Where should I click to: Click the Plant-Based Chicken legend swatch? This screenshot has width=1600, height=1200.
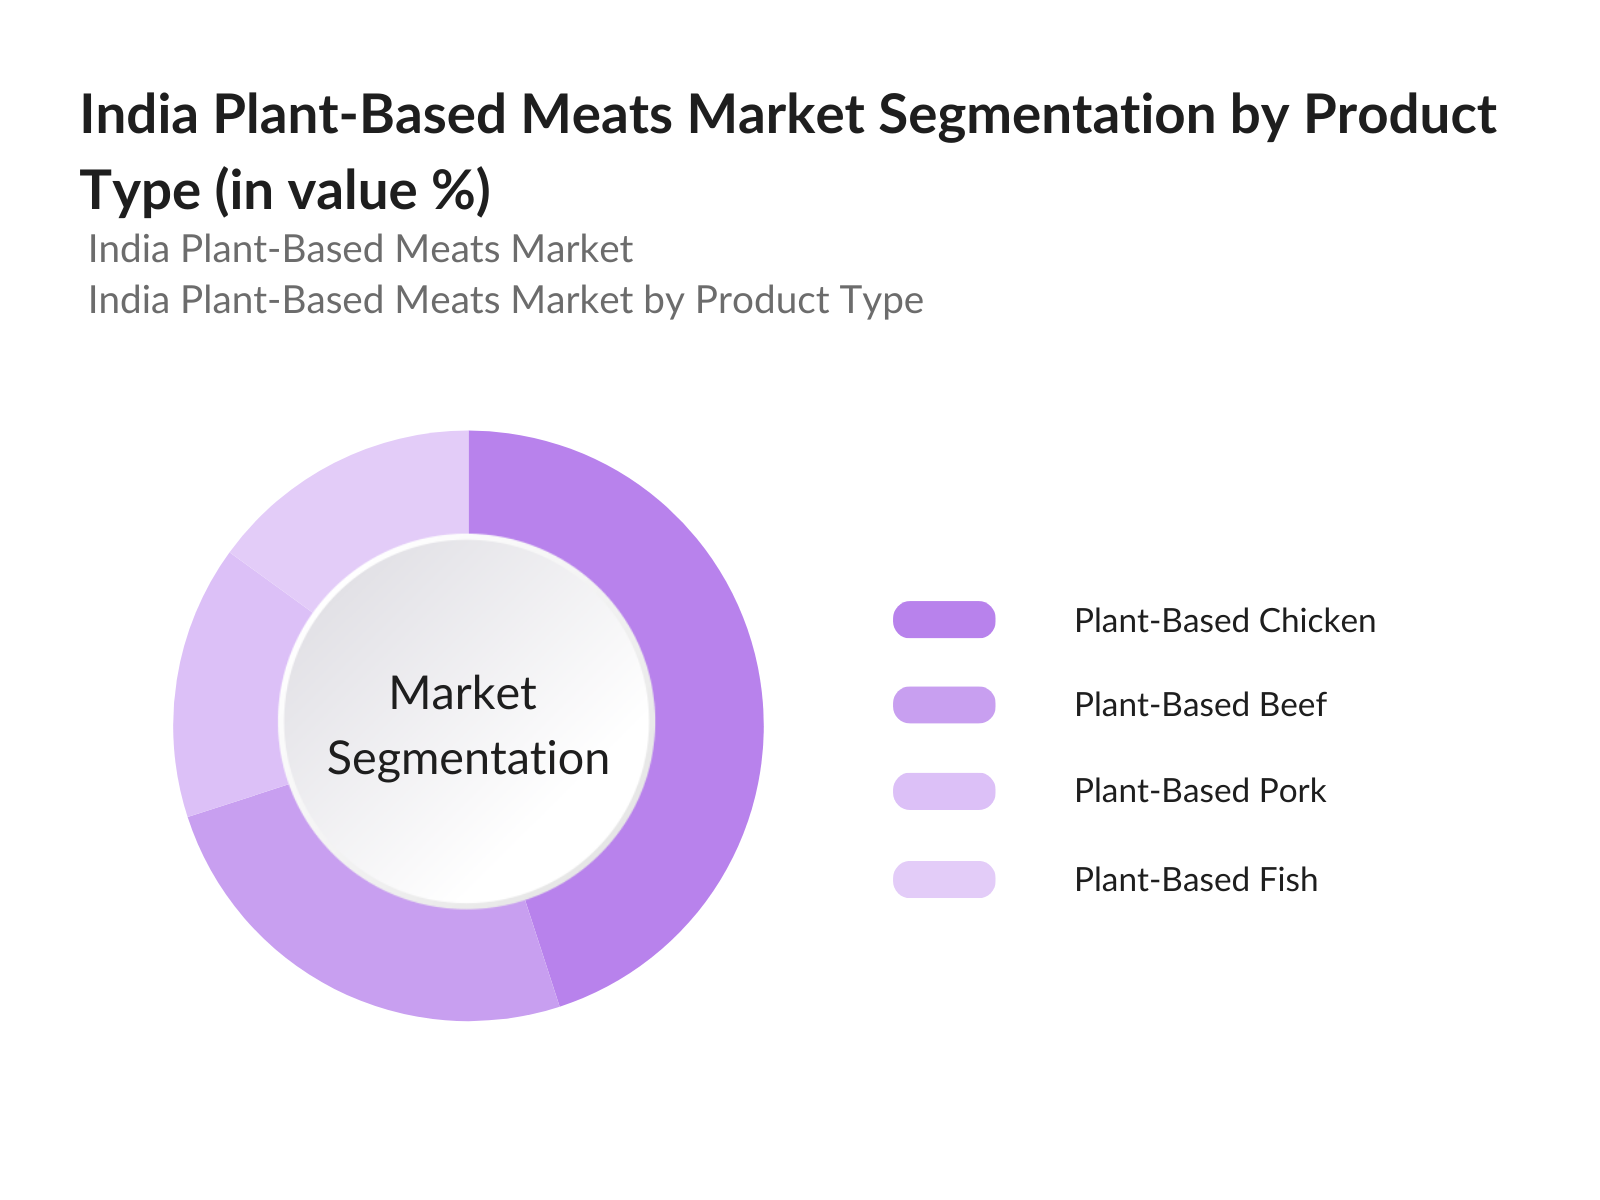click(944, 620)
